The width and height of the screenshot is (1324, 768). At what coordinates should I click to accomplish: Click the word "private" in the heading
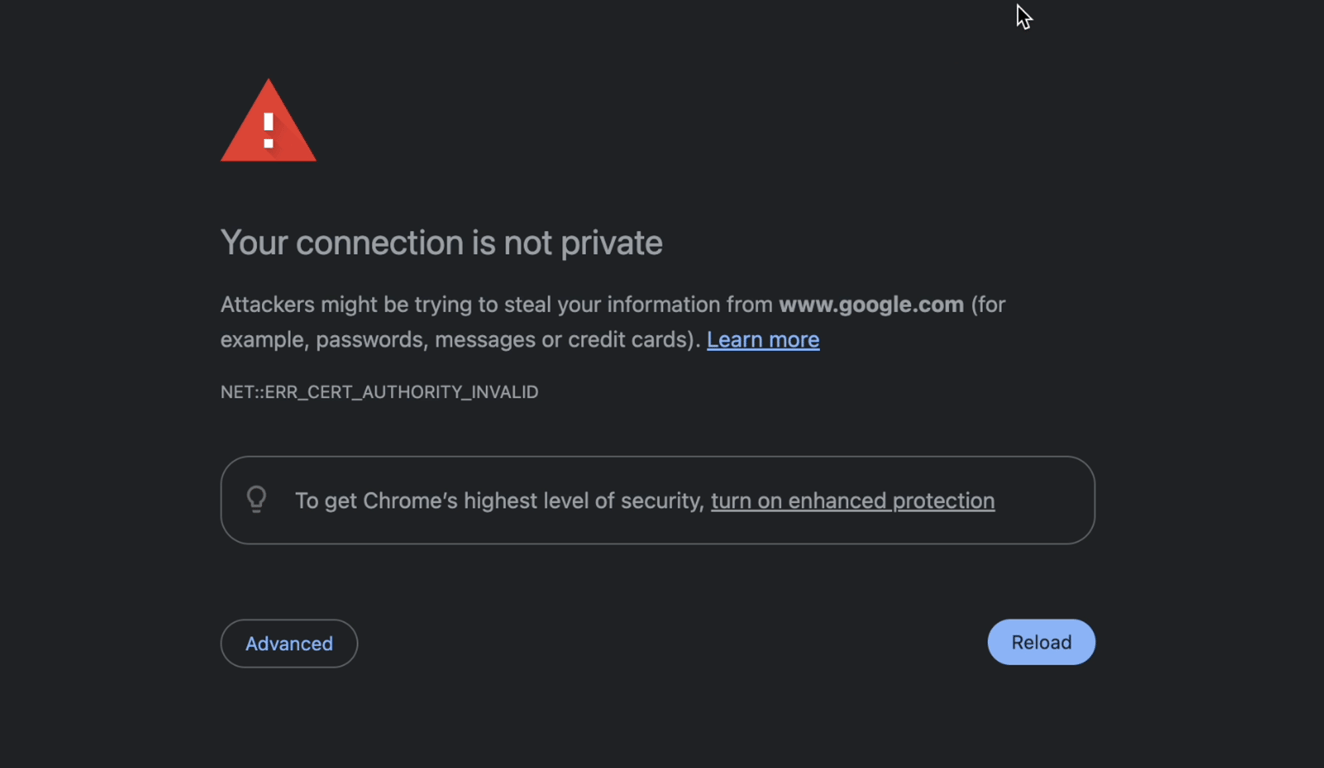[x=611, y=243]
